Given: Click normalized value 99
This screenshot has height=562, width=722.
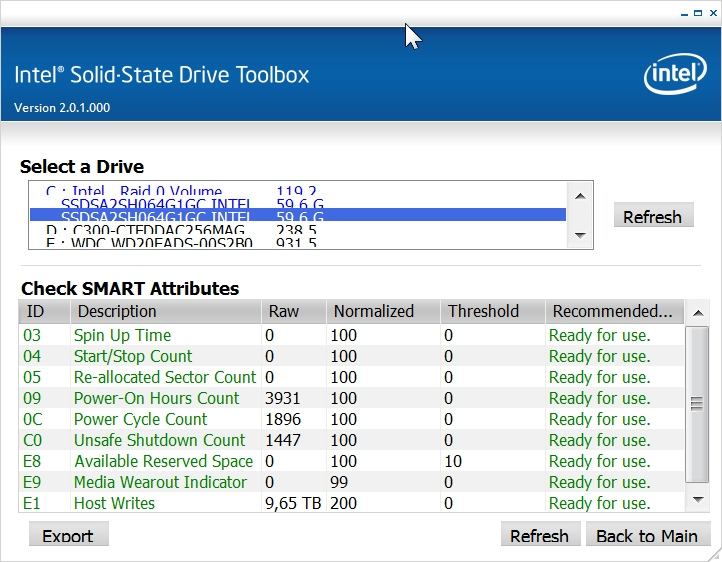Looking at the screenshot, I should (x=339, y=482).
